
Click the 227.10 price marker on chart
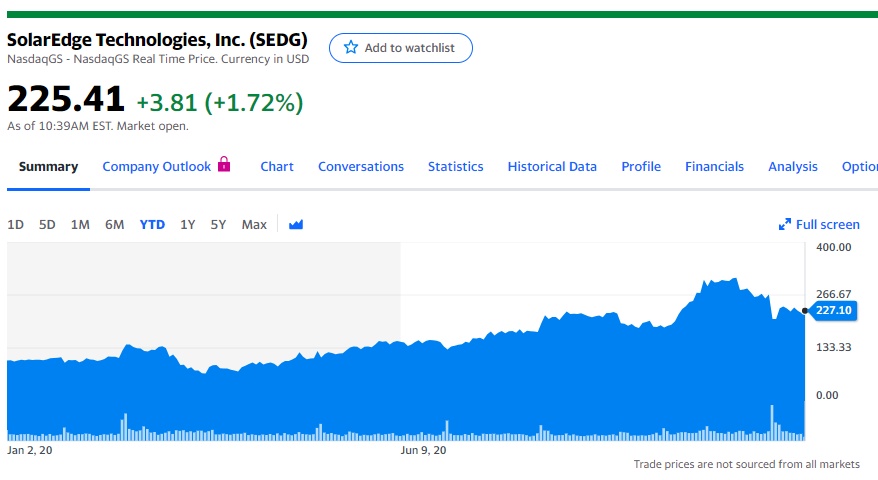833,310
